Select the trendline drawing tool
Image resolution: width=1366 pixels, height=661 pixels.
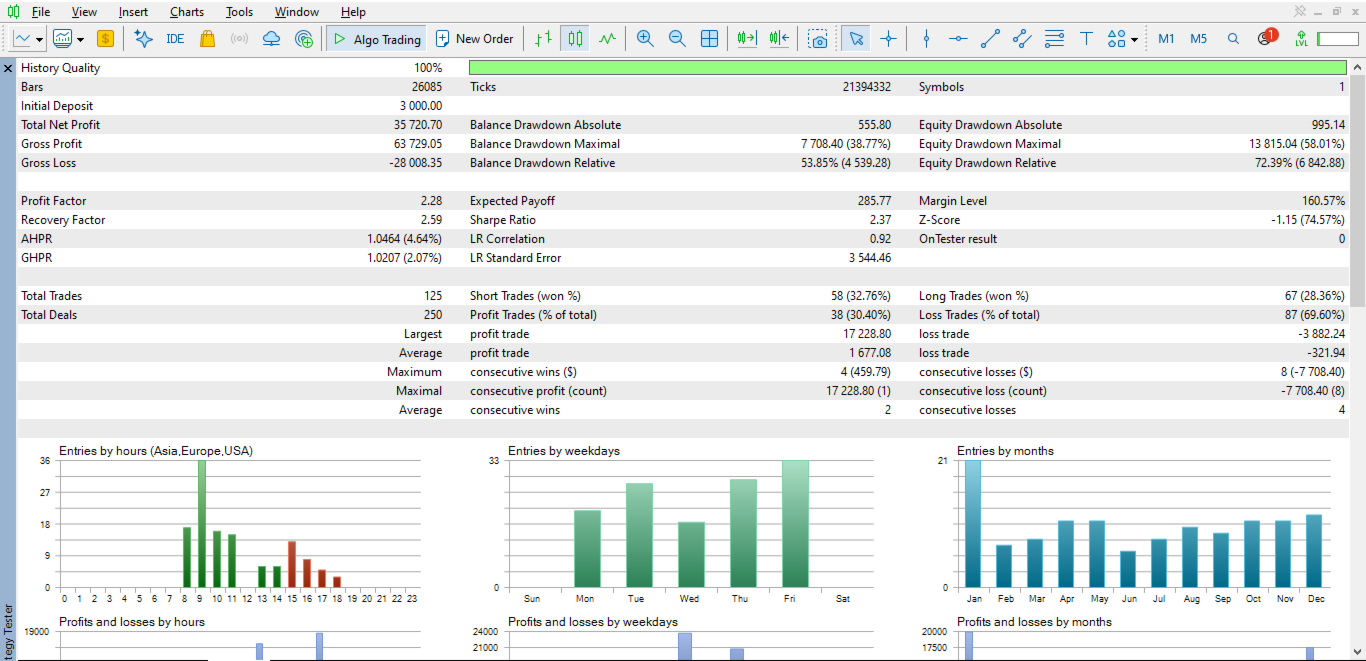[990, 39]
